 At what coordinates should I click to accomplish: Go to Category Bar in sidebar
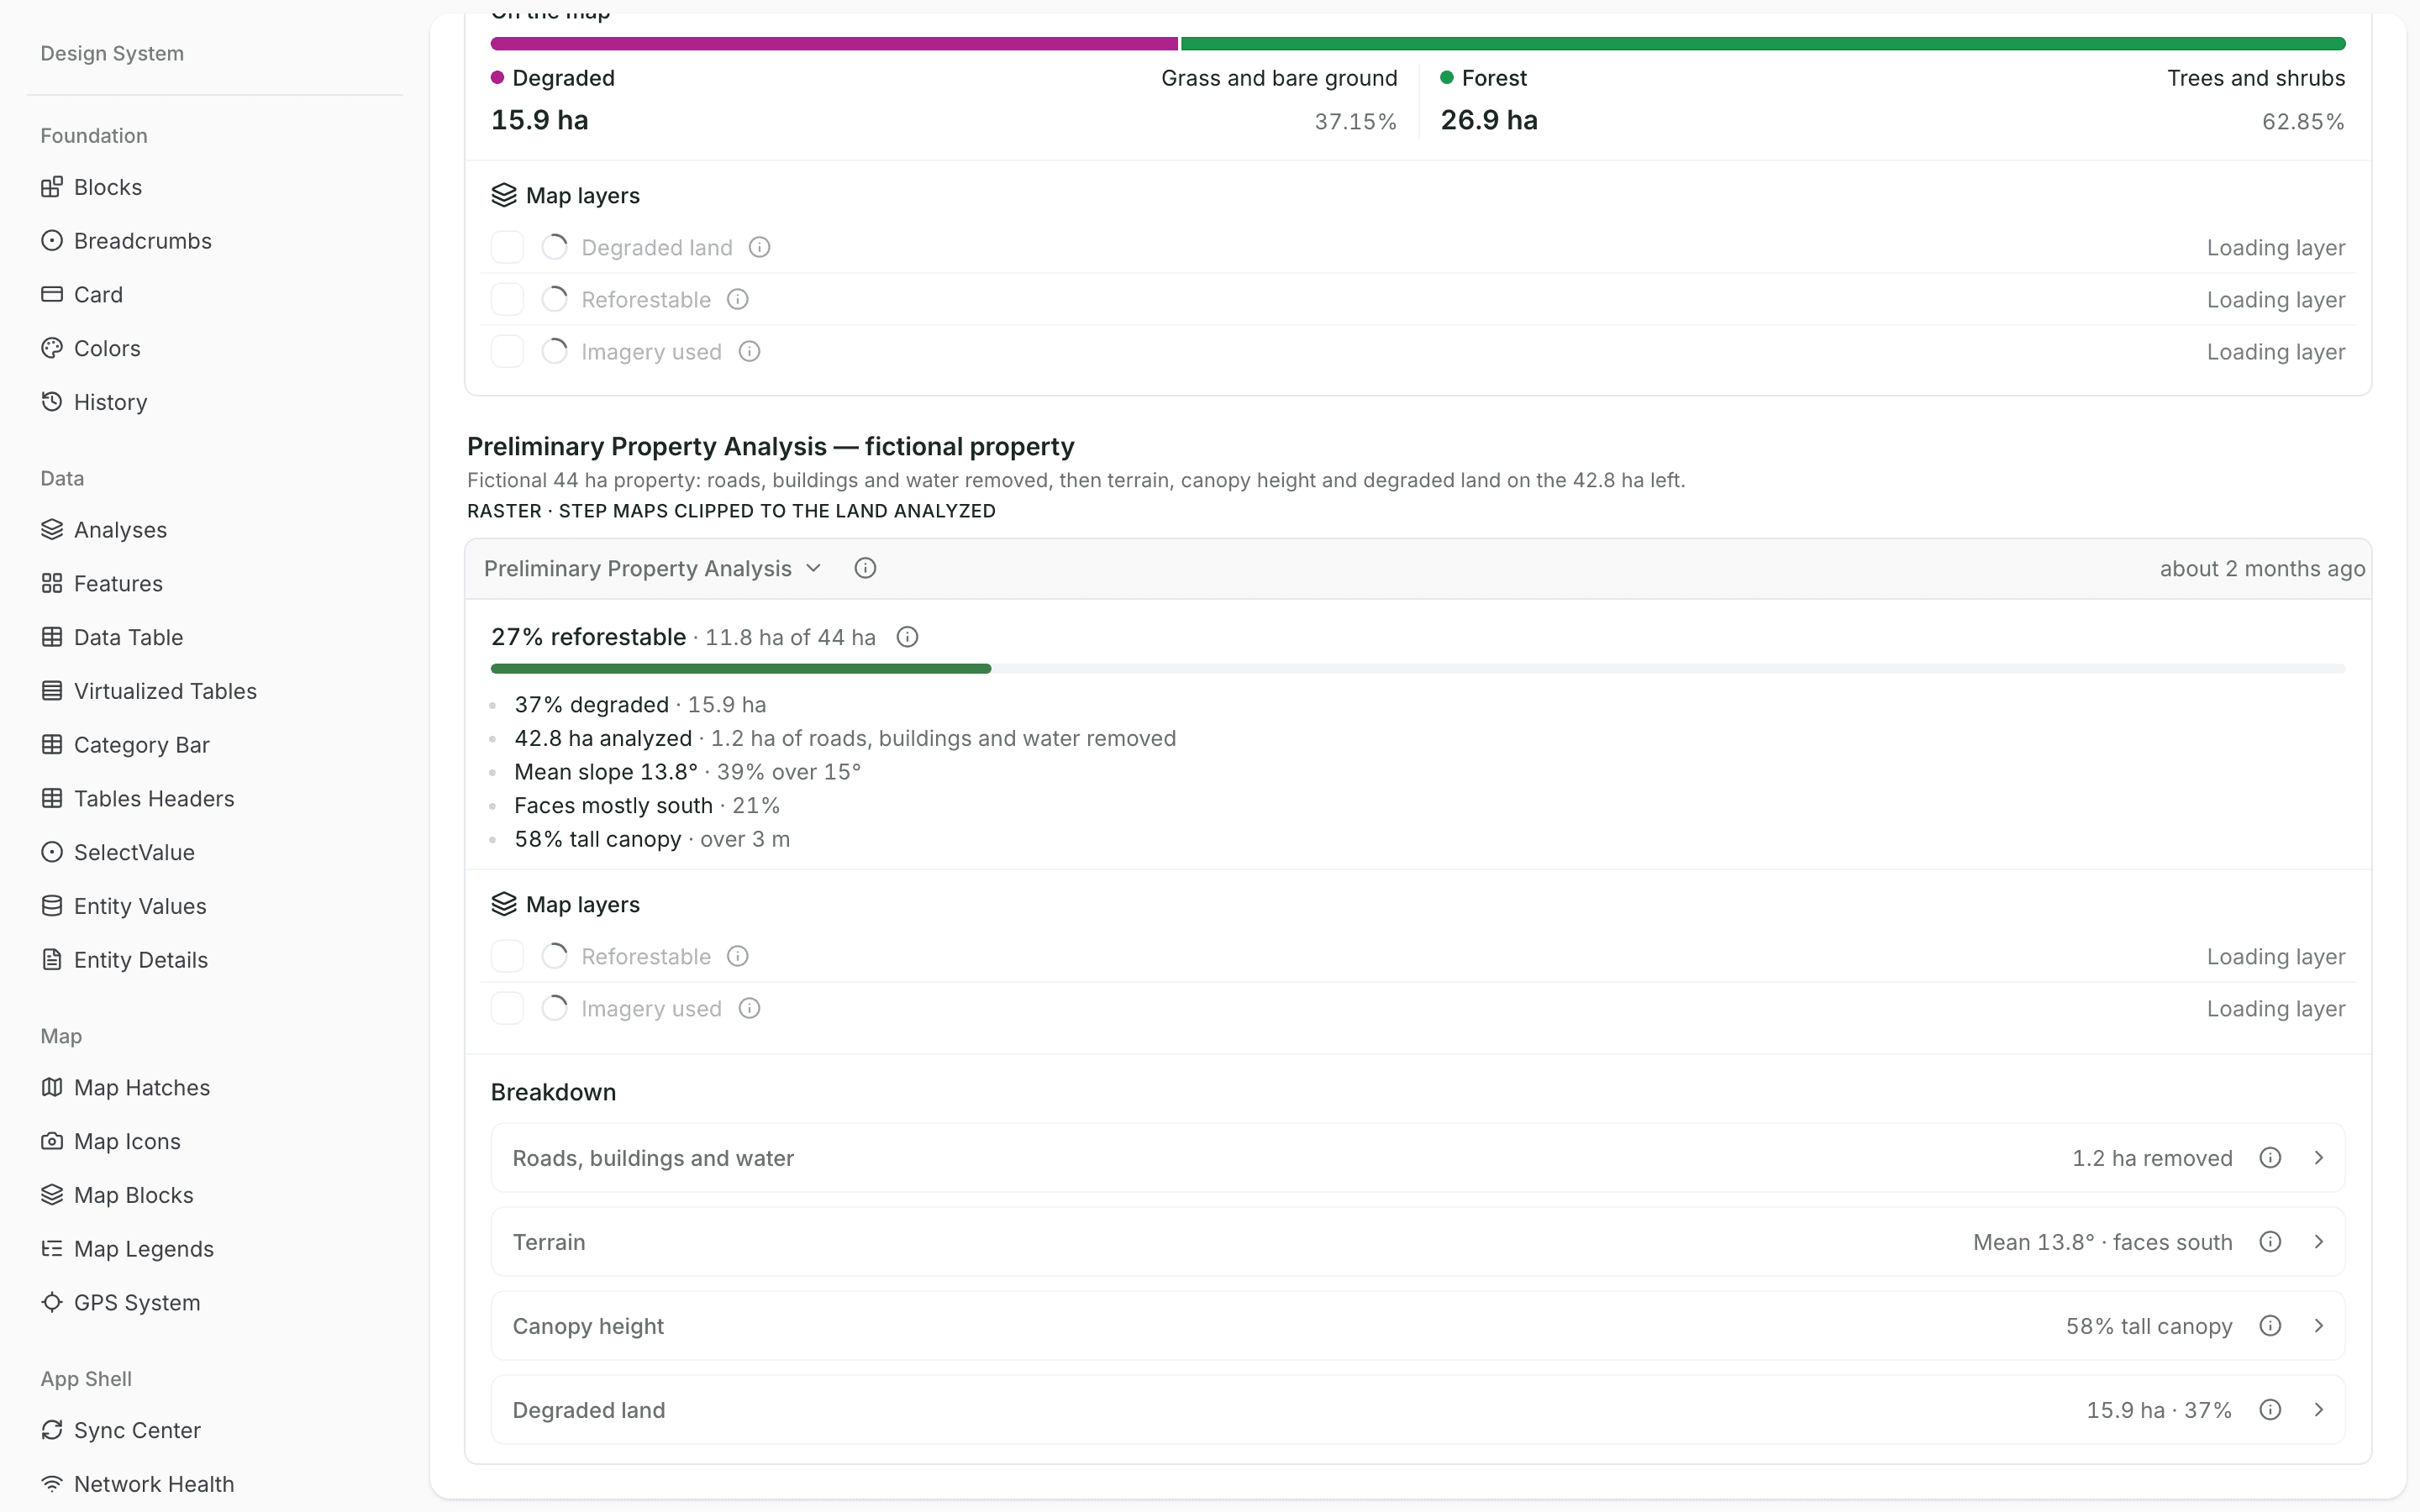tap(141, 745)
